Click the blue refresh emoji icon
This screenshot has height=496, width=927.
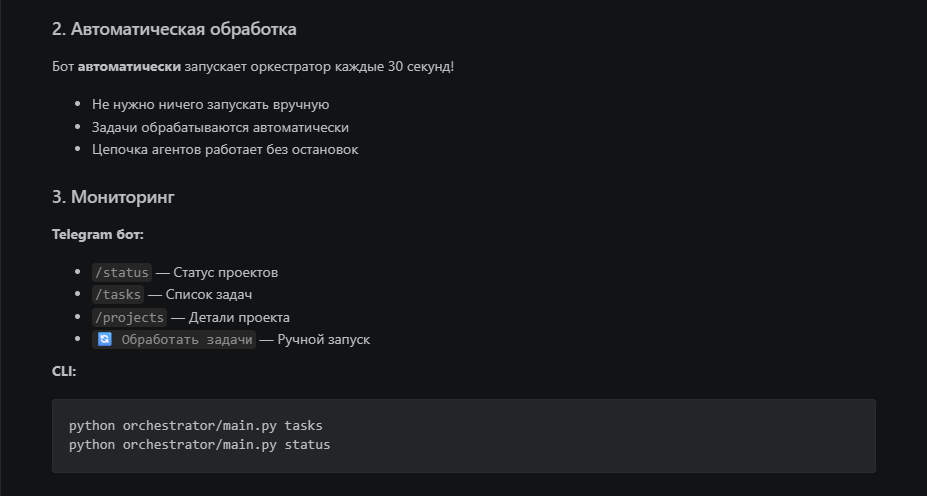coord(104,340)
